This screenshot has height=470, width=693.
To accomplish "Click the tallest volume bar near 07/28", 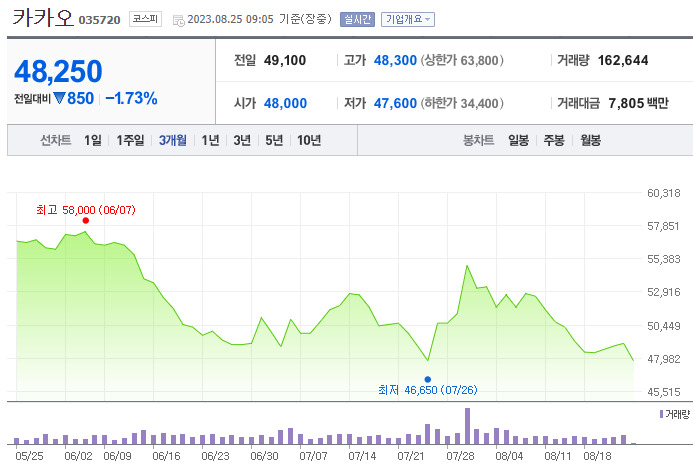I will click(467, 426).
